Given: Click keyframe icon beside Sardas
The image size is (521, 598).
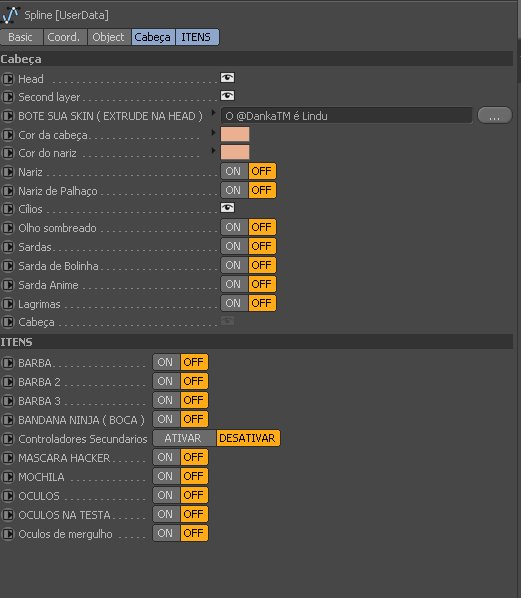Looking at the screenshot, I should [x=8, y=247].
